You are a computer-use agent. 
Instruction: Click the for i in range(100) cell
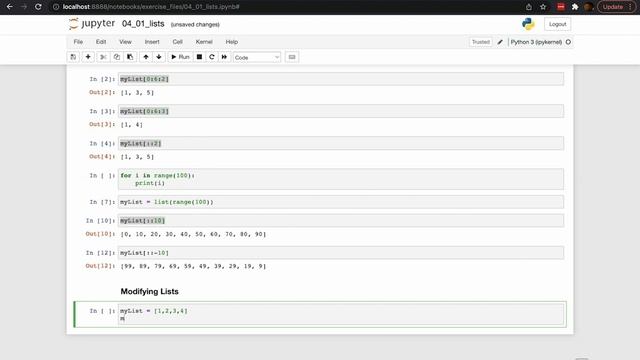click(341, 179)
